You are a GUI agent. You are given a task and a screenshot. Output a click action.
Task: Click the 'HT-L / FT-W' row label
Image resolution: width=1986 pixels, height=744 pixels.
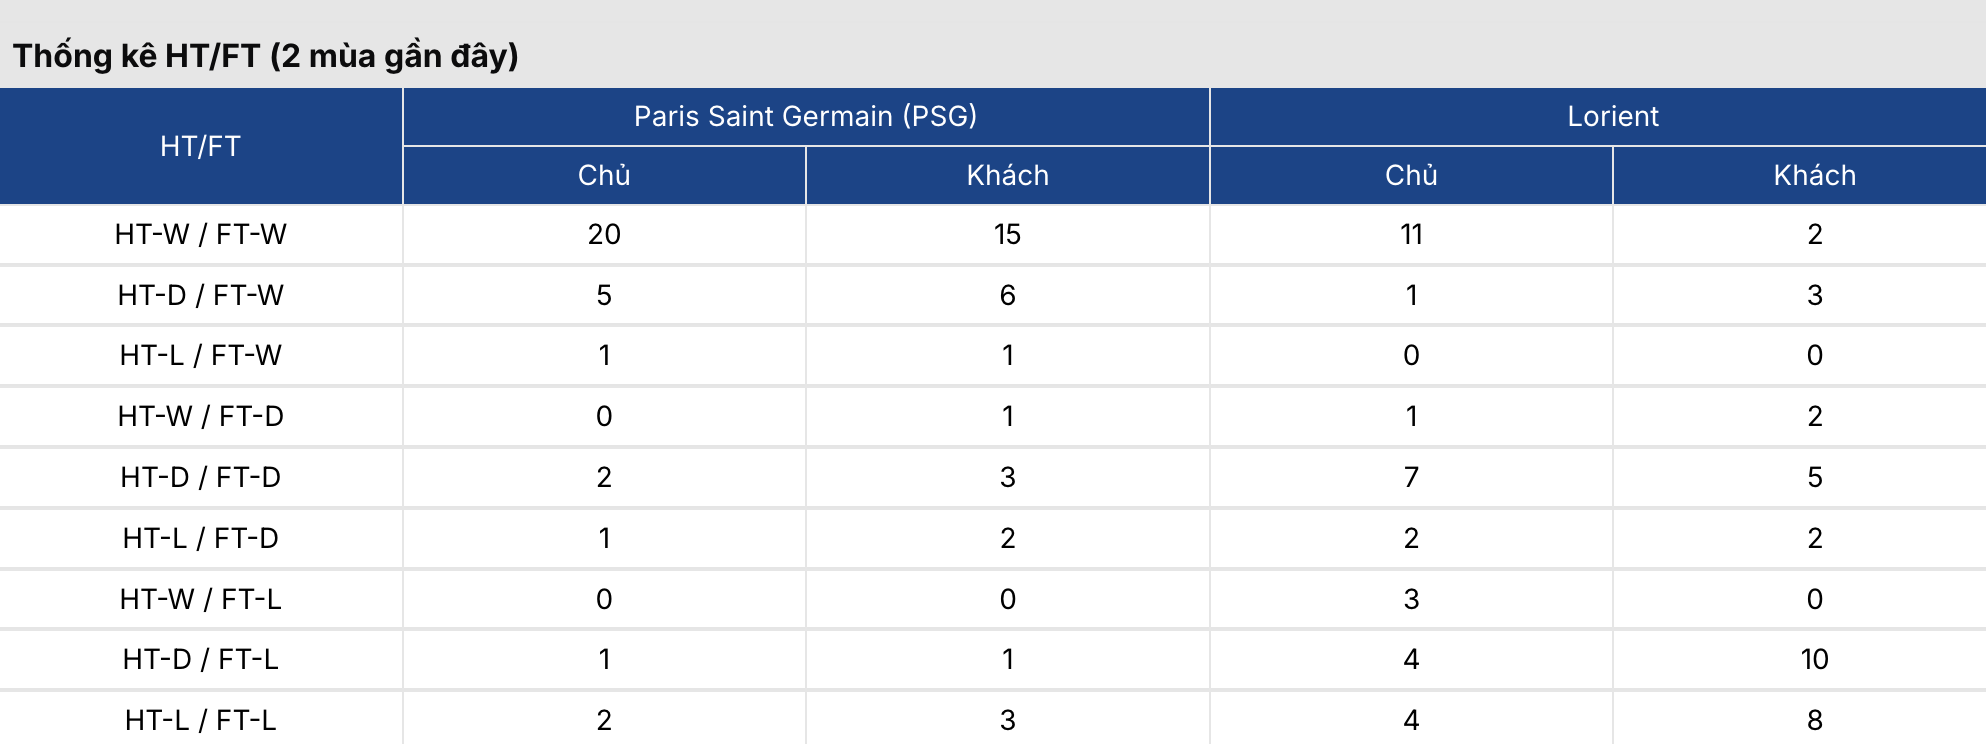tap(201, 355)
